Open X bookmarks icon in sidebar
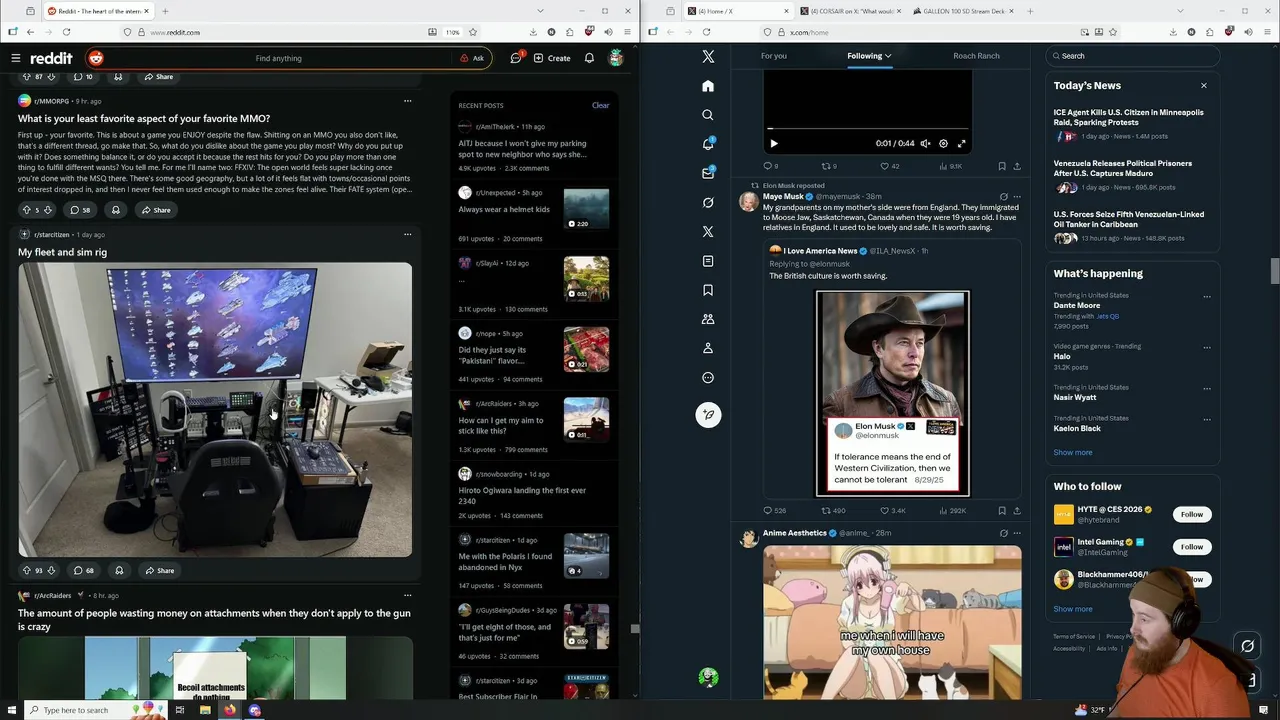1280x720 pixels. click(708, 290)
